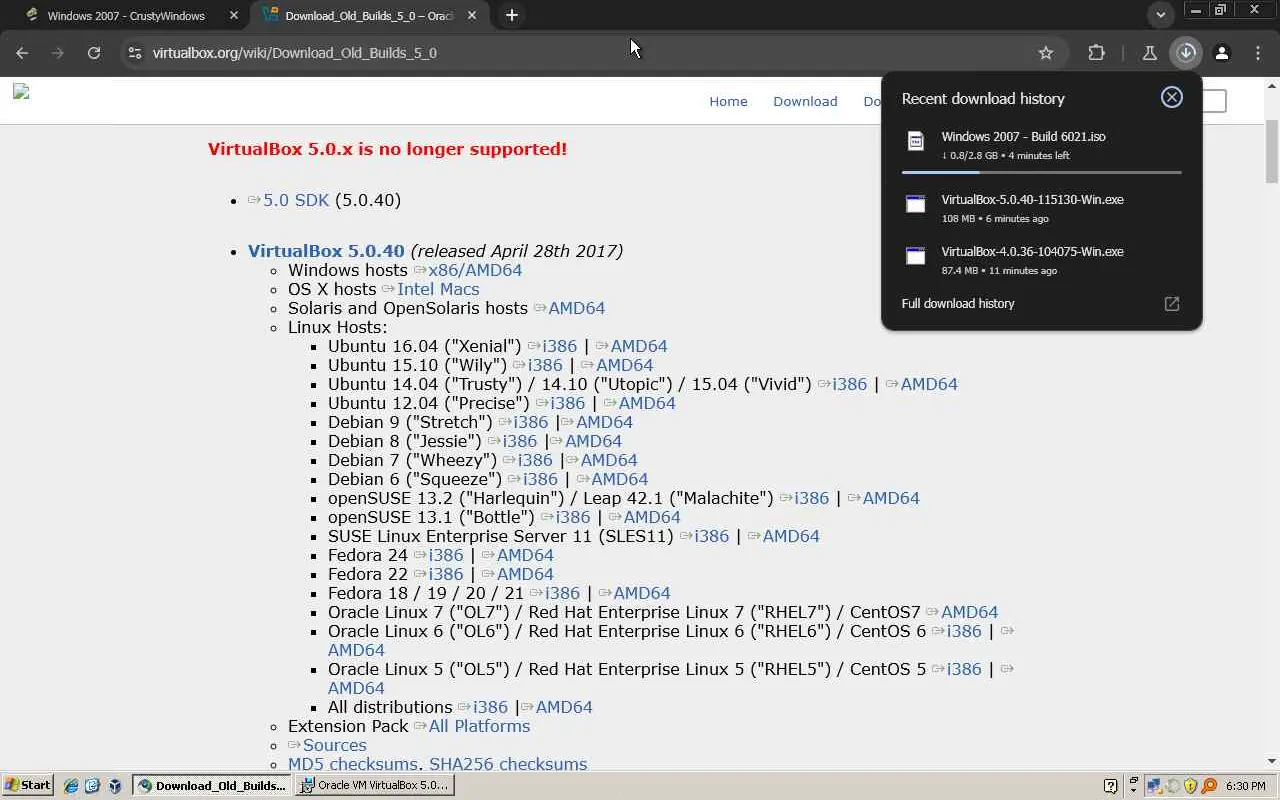Click the 6:30 PM system clock

click(x=1245, y=786)
